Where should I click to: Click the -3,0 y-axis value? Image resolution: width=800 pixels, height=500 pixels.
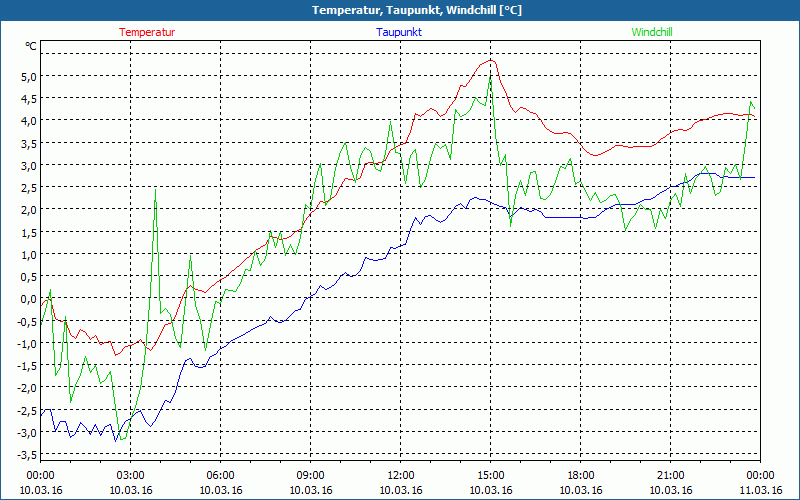[x=28, y=433]
